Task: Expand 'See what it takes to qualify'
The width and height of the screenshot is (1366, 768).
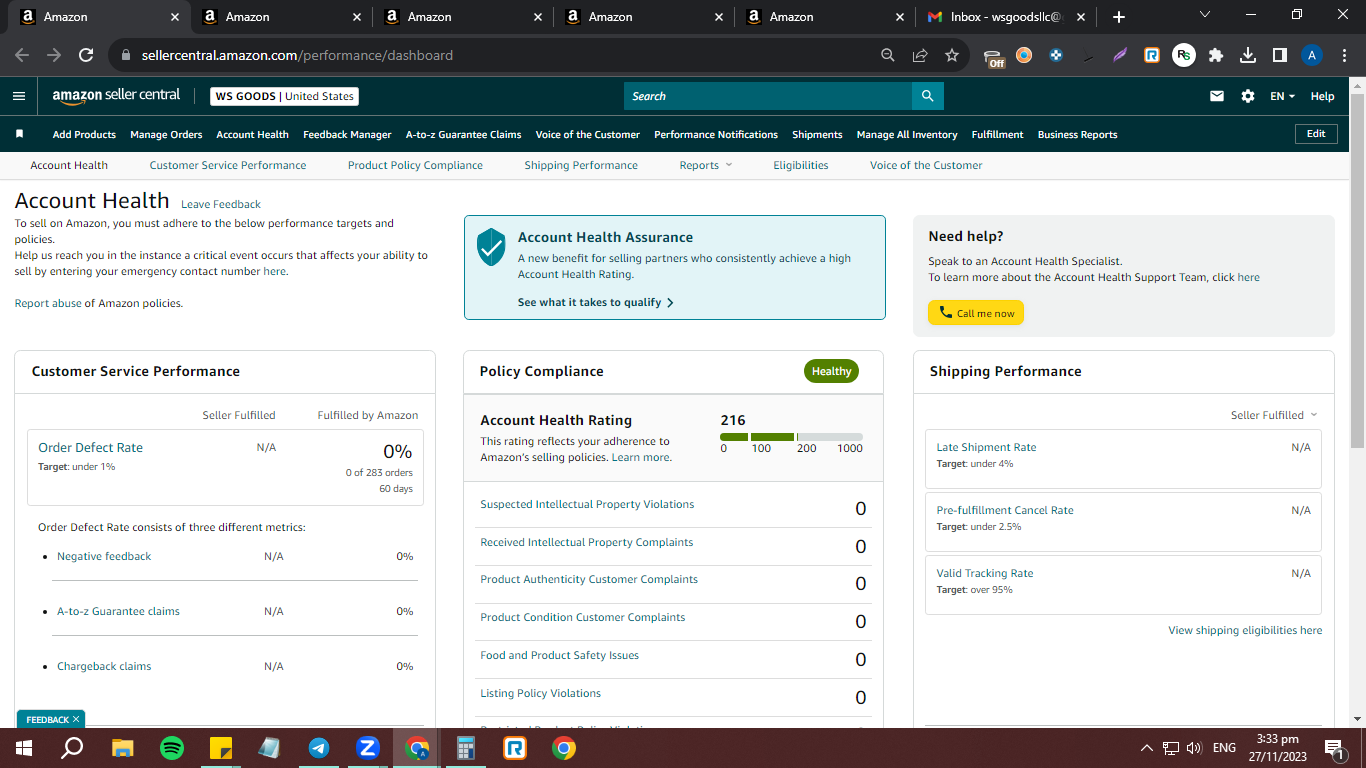Action: click(596, 302)
